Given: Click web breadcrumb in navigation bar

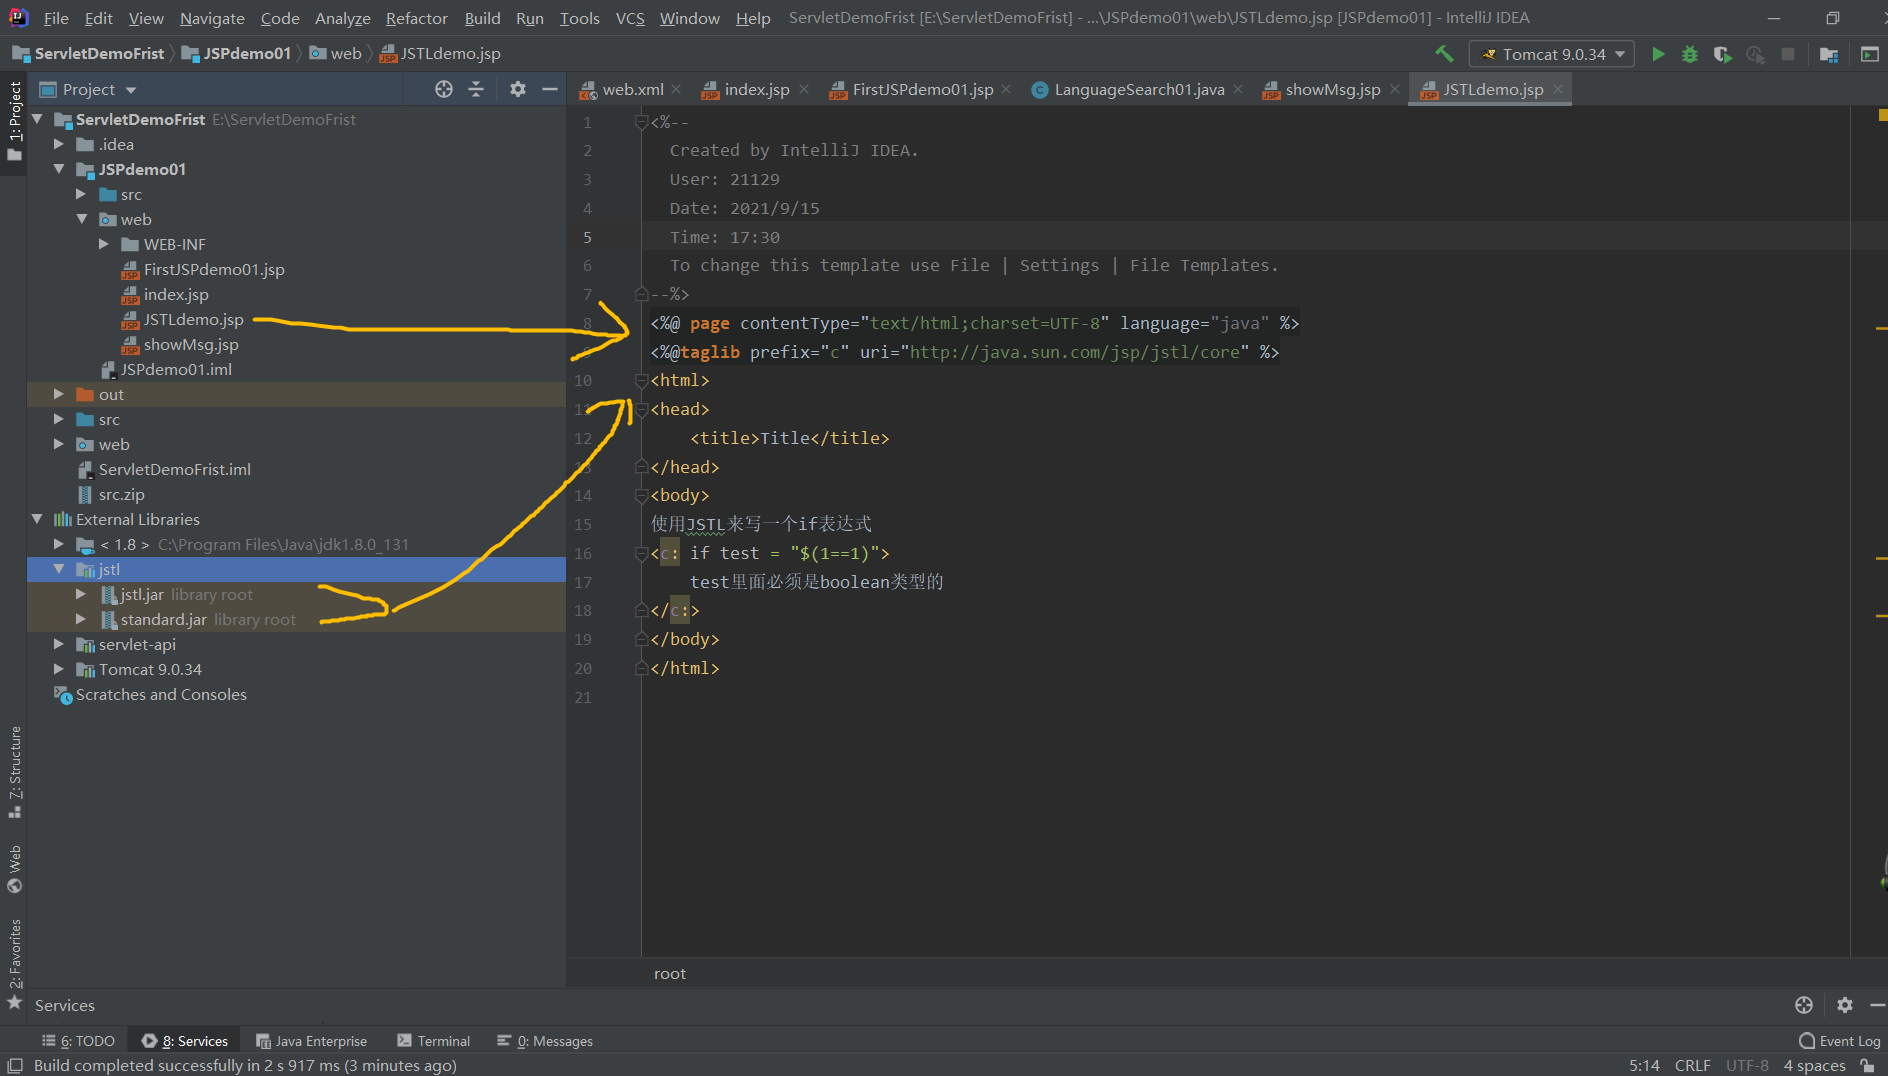Looking at the screenshot, I should click(x=346, y=54).
